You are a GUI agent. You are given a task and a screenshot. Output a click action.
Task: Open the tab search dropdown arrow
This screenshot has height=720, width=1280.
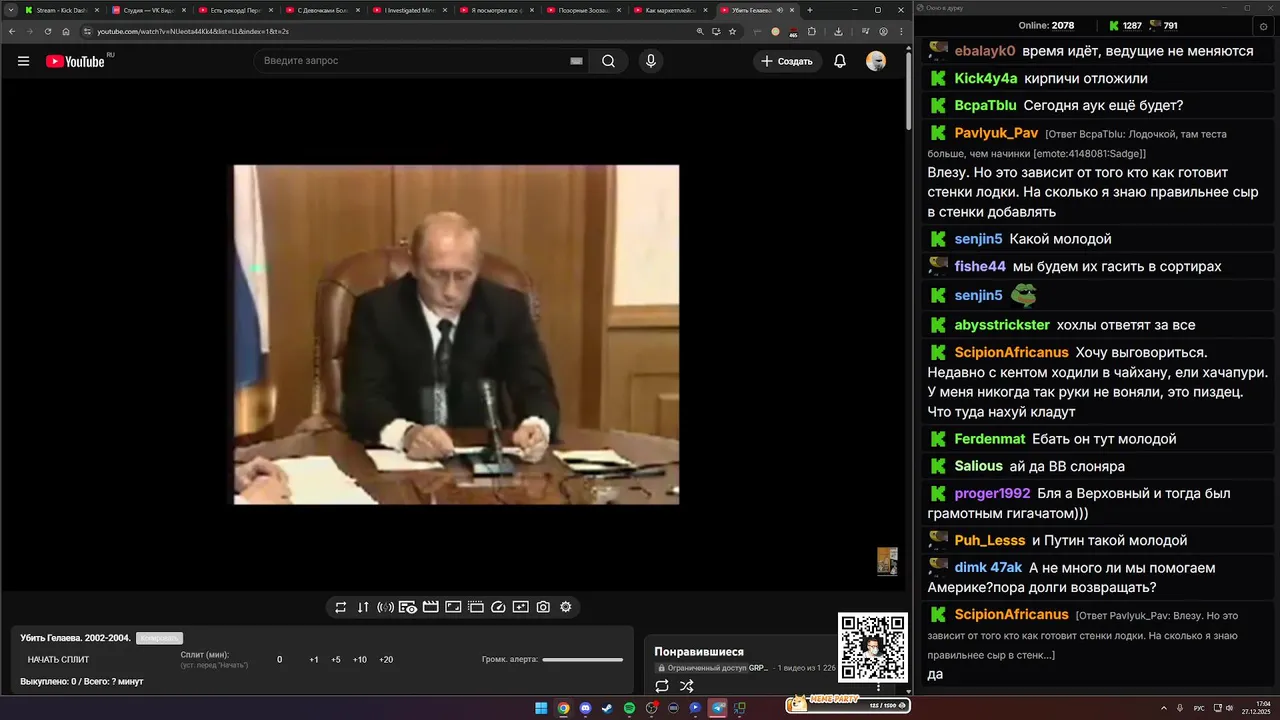(10, 10)
